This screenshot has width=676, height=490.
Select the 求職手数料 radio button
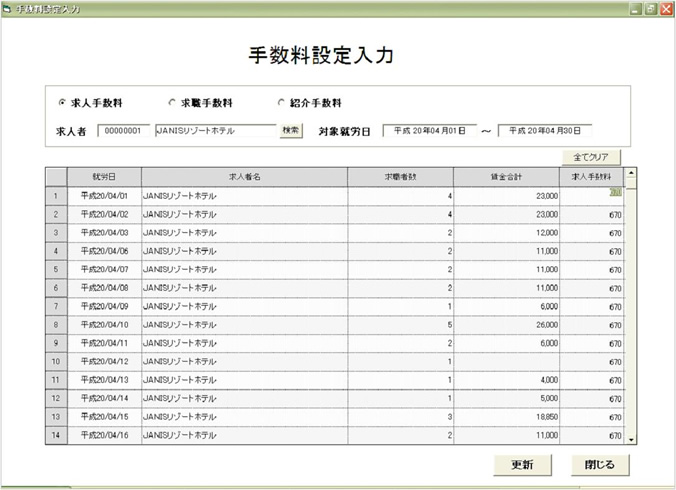(x=172, y=103)
